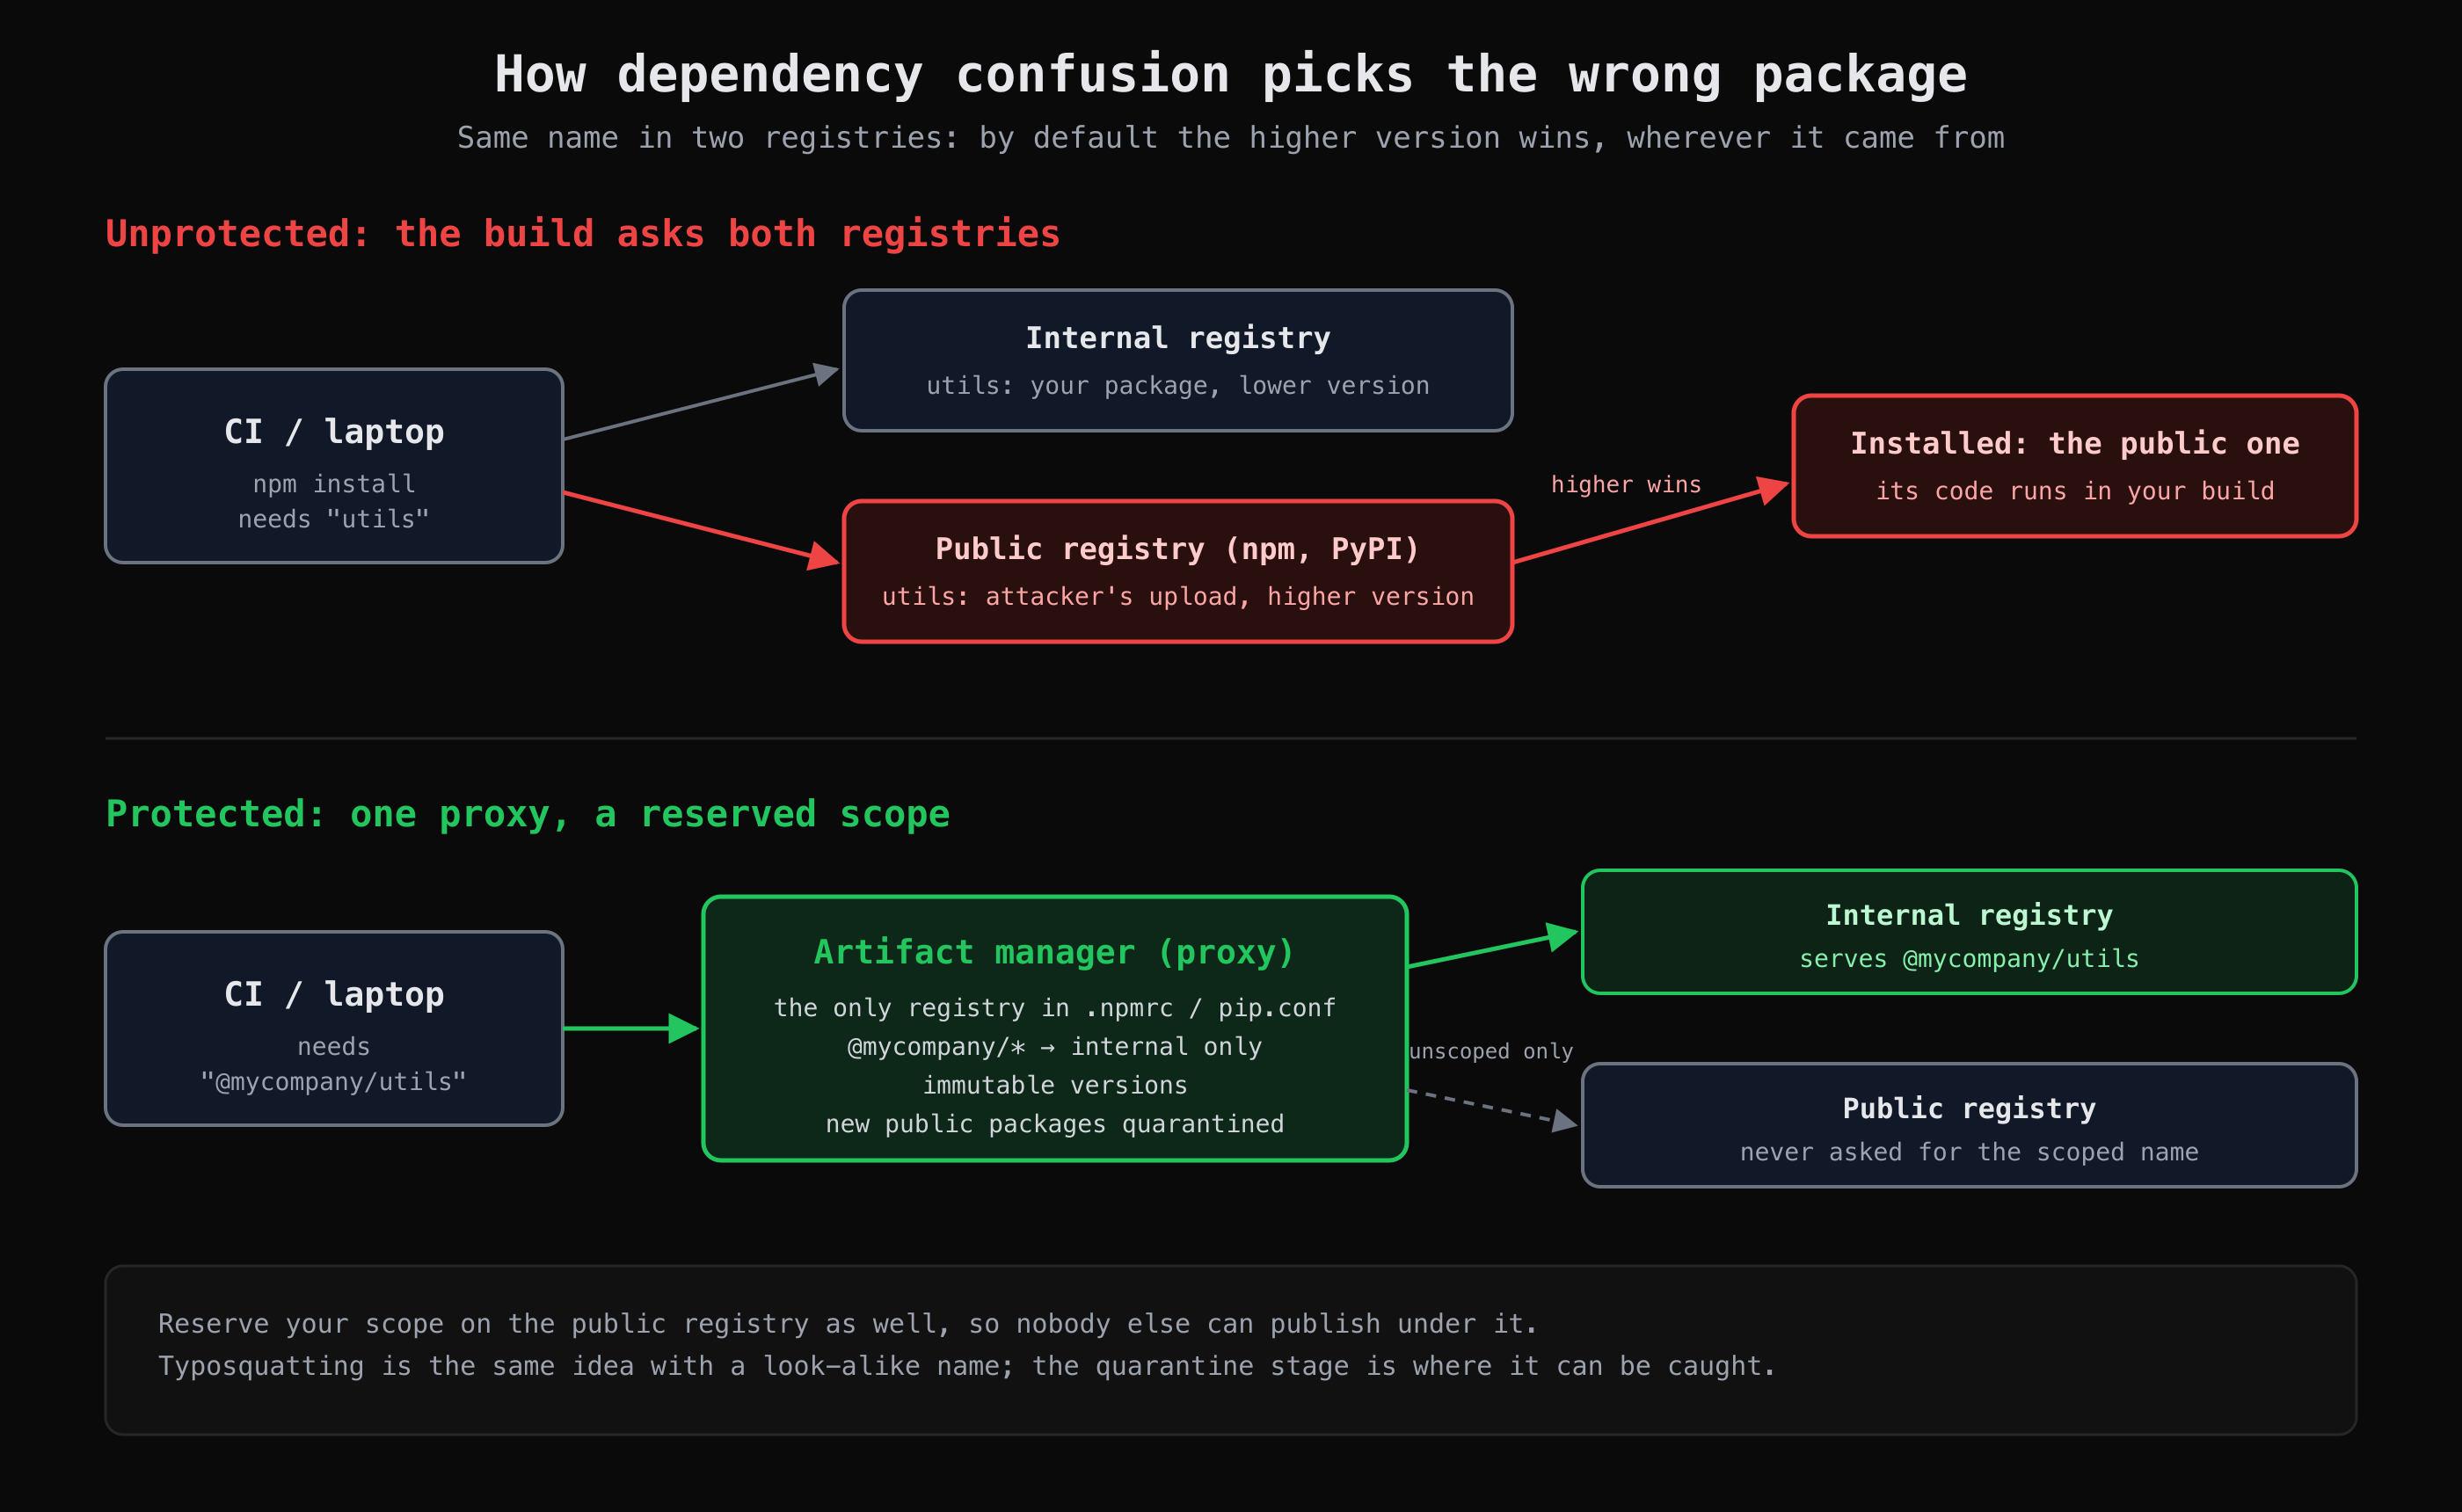
Task: Click 'utils: your package, lower version'
Action: [1178, 385]
